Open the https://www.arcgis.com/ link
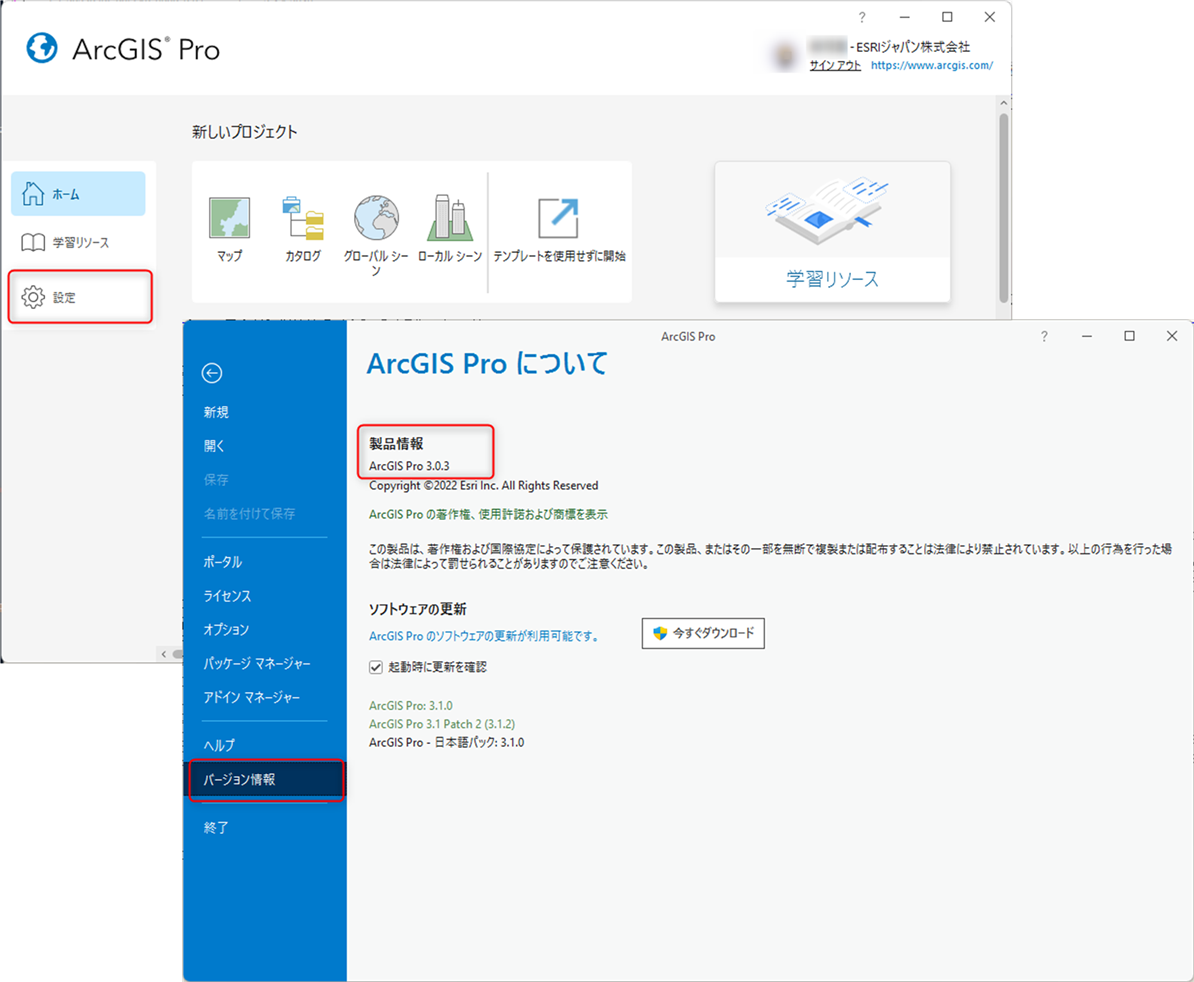 pyautogui.click(x=932, y=65)
